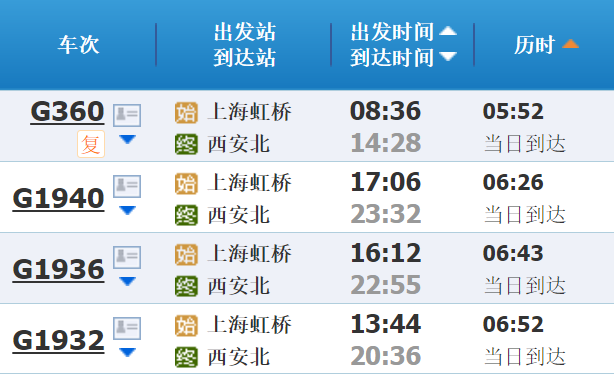Select departure time 13:44
Screen dimensions: 614x374
385,324
